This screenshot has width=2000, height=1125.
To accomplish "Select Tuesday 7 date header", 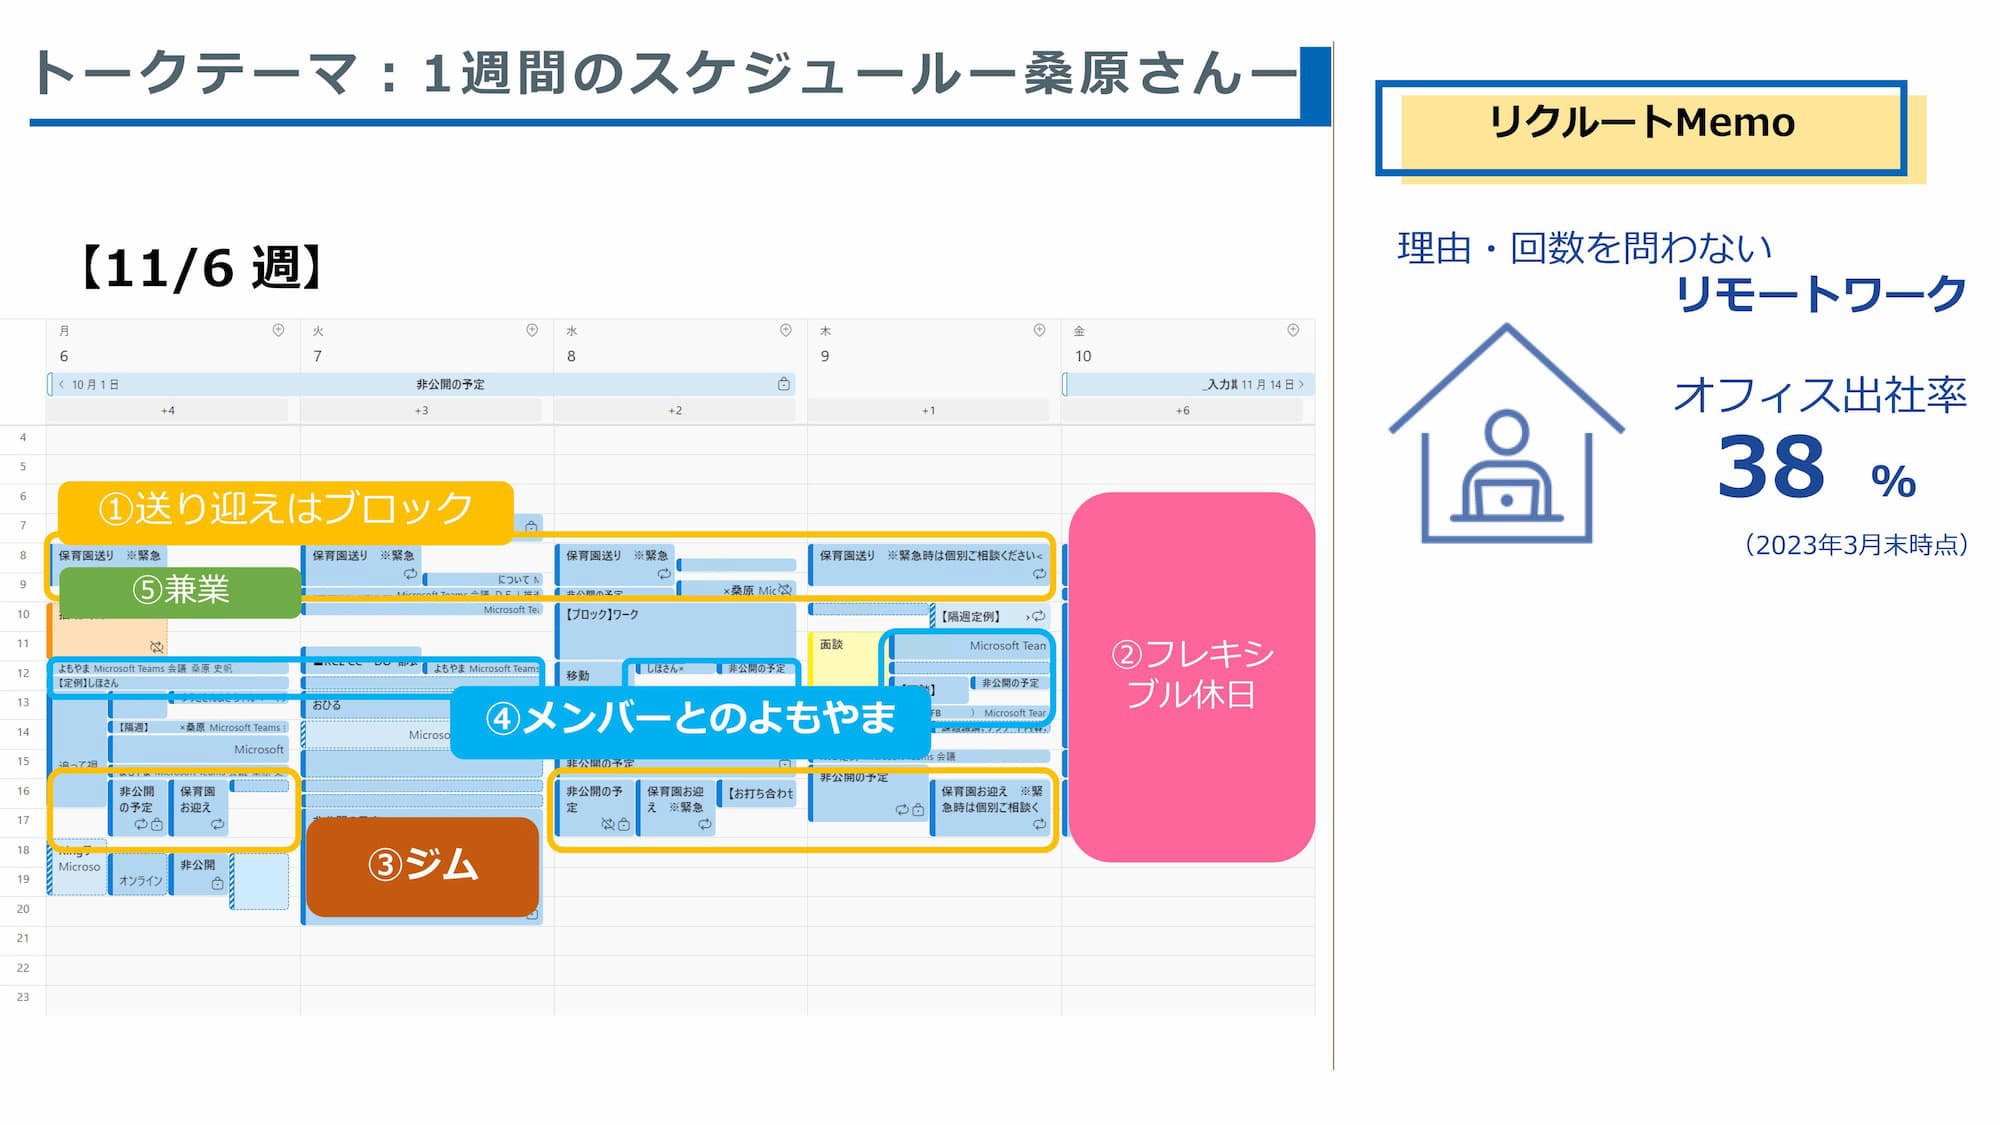I will click(x=317, y=356).
